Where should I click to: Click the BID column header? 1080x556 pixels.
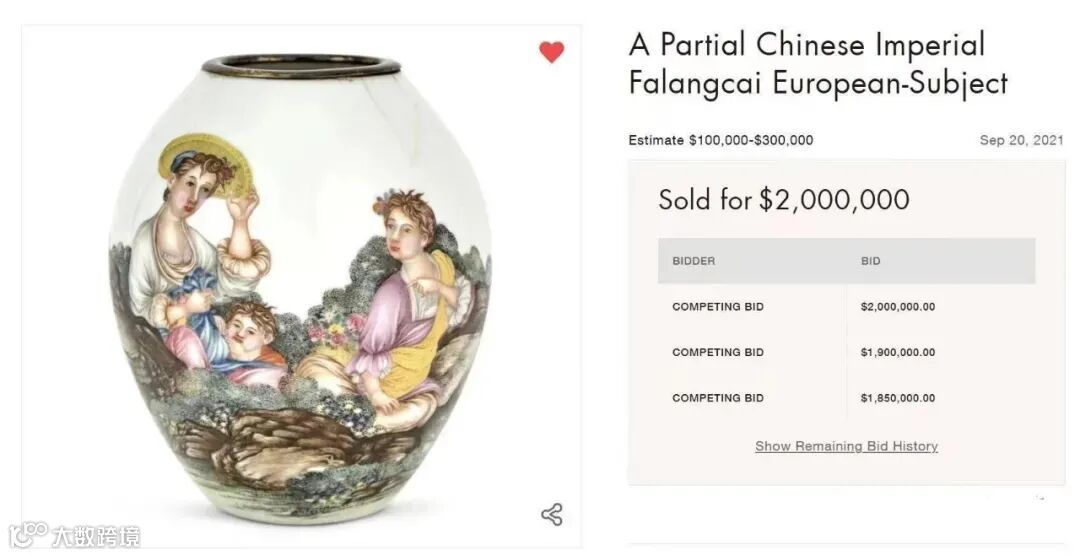[x=871, y=261]
